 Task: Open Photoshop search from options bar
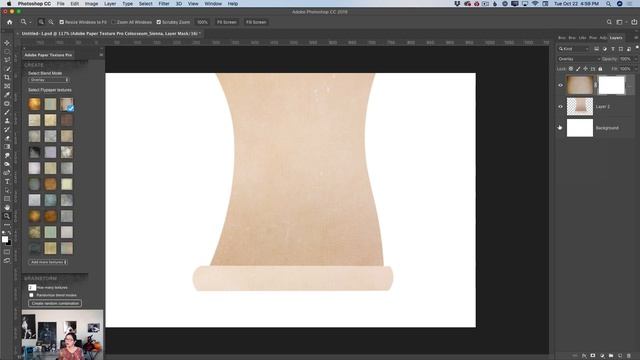click(x=609, y=22)
